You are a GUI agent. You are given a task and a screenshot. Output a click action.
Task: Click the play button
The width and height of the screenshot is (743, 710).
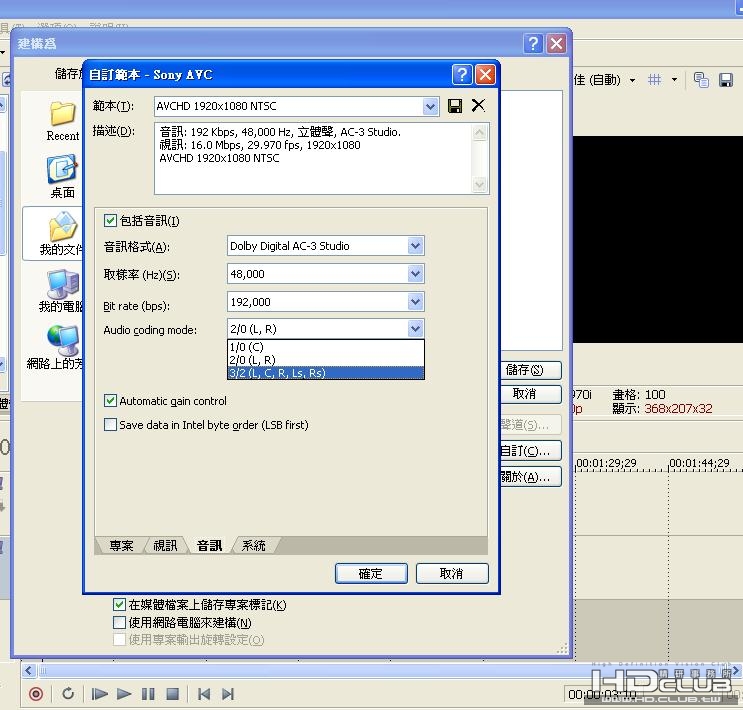[x=124, y=694]
